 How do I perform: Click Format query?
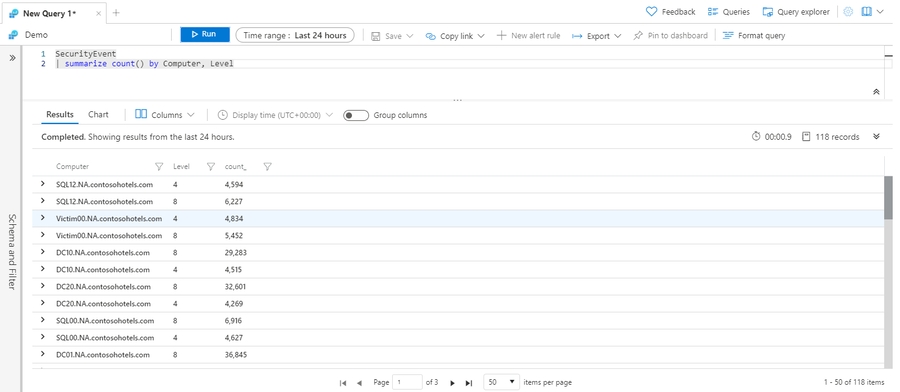pyautogui.click(x=754, y=36)
